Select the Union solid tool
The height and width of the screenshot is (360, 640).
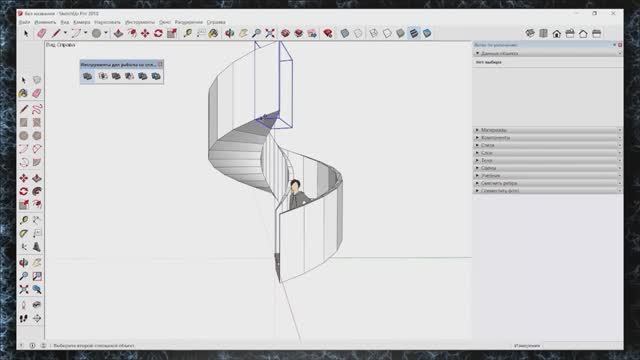[x=116, y=76]
